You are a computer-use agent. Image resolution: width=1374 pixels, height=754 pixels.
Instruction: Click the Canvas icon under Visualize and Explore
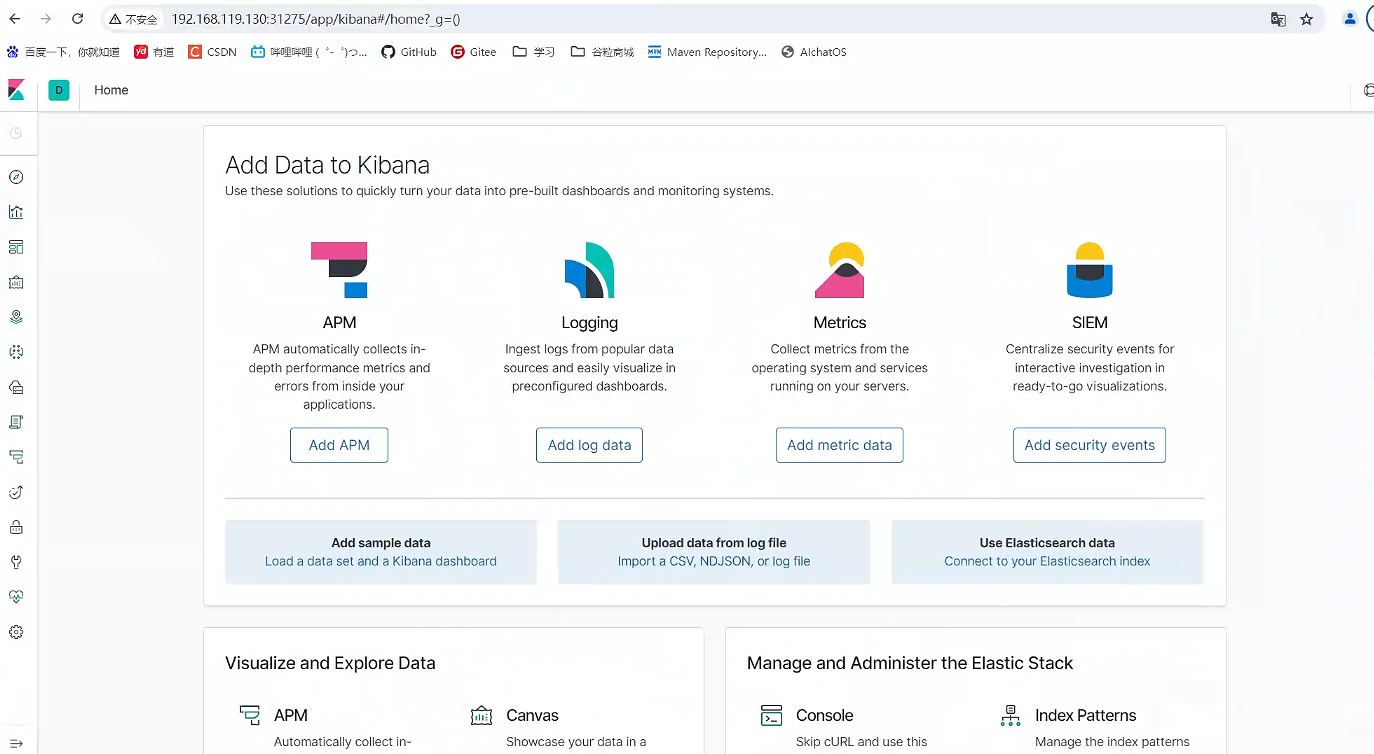coord(481,715)
